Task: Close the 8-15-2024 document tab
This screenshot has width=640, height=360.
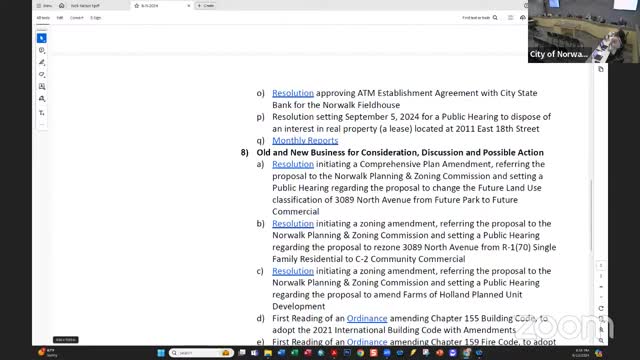Action: click(x=189, y=6)
